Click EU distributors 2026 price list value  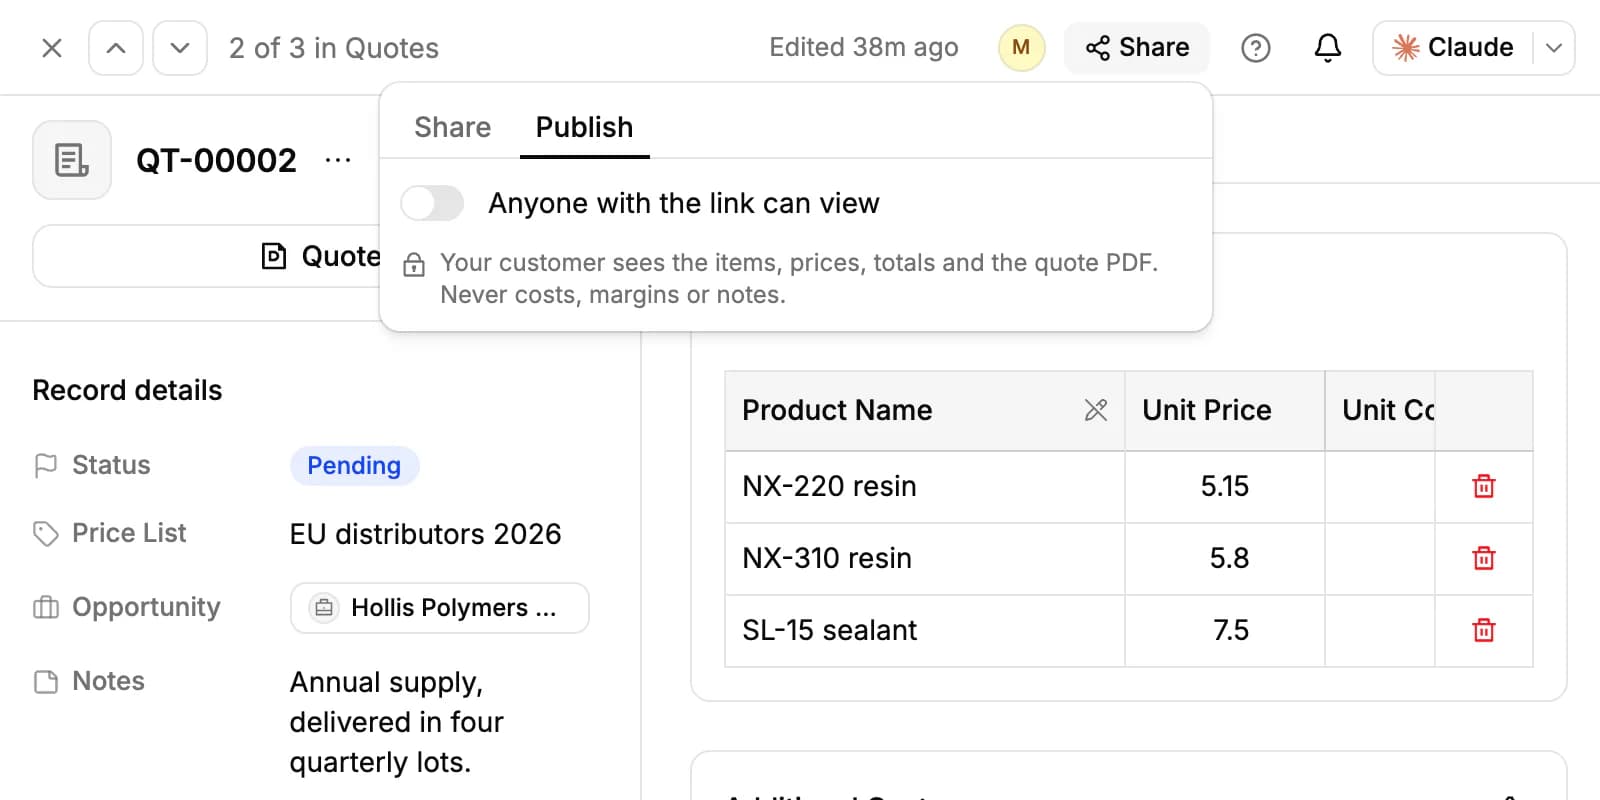425,534
